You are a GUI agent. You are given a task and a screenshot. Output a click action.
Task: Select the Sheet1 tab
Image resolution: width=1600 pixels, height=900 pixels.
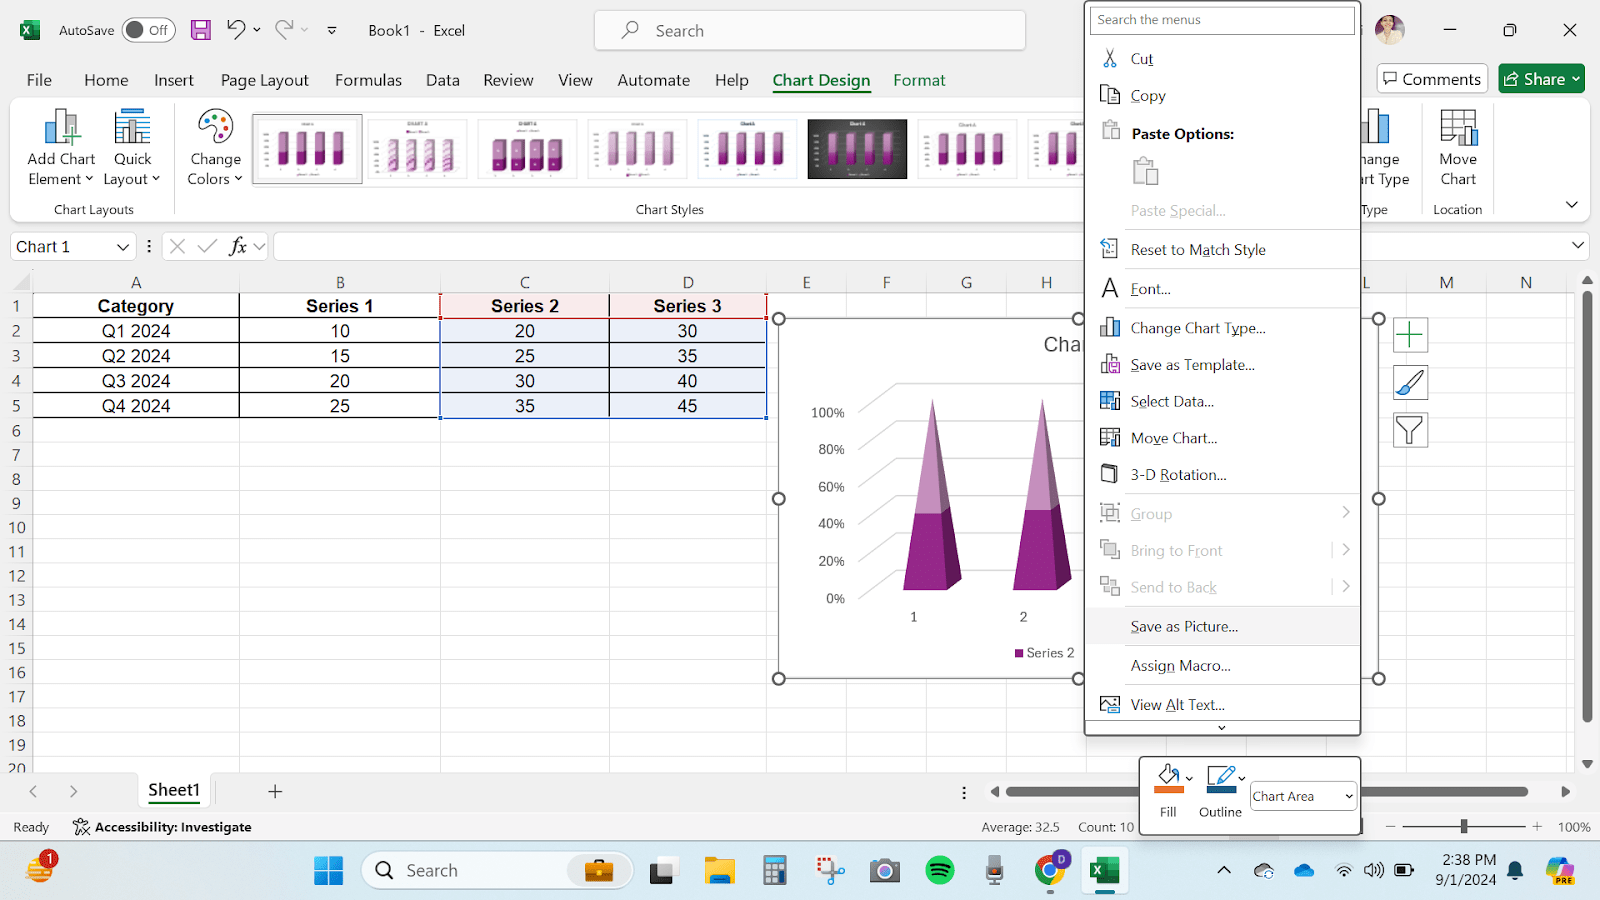[173, 790]
